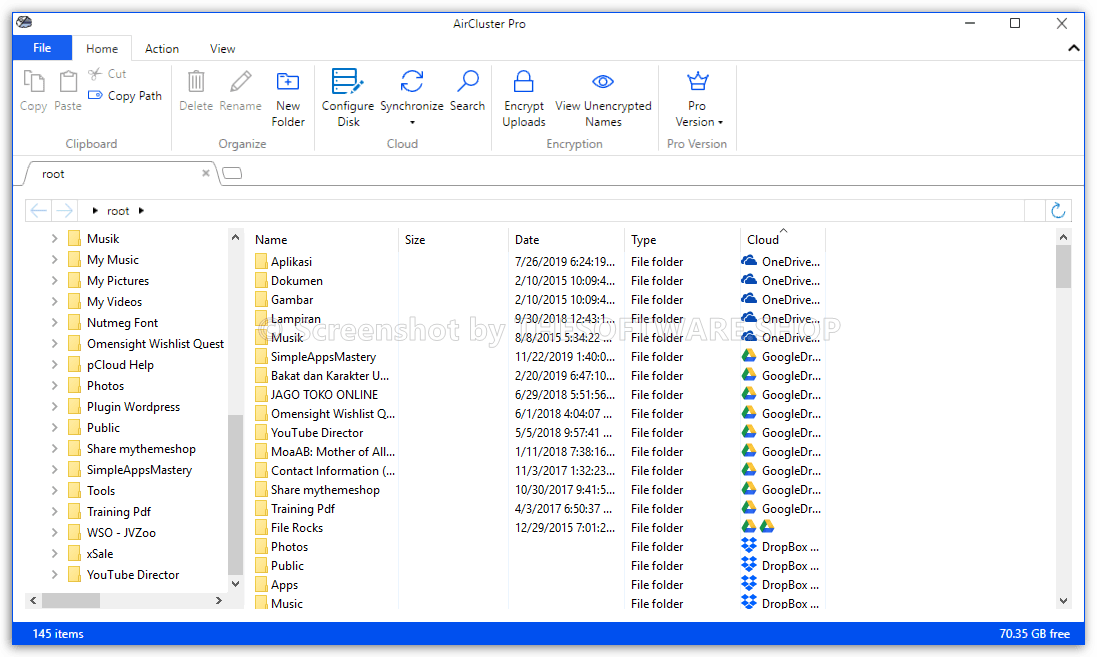Viewport: 1097px width, 657px height.
Task: Switch to the Action ribbon tab
Action: click(x=162, y=49)
